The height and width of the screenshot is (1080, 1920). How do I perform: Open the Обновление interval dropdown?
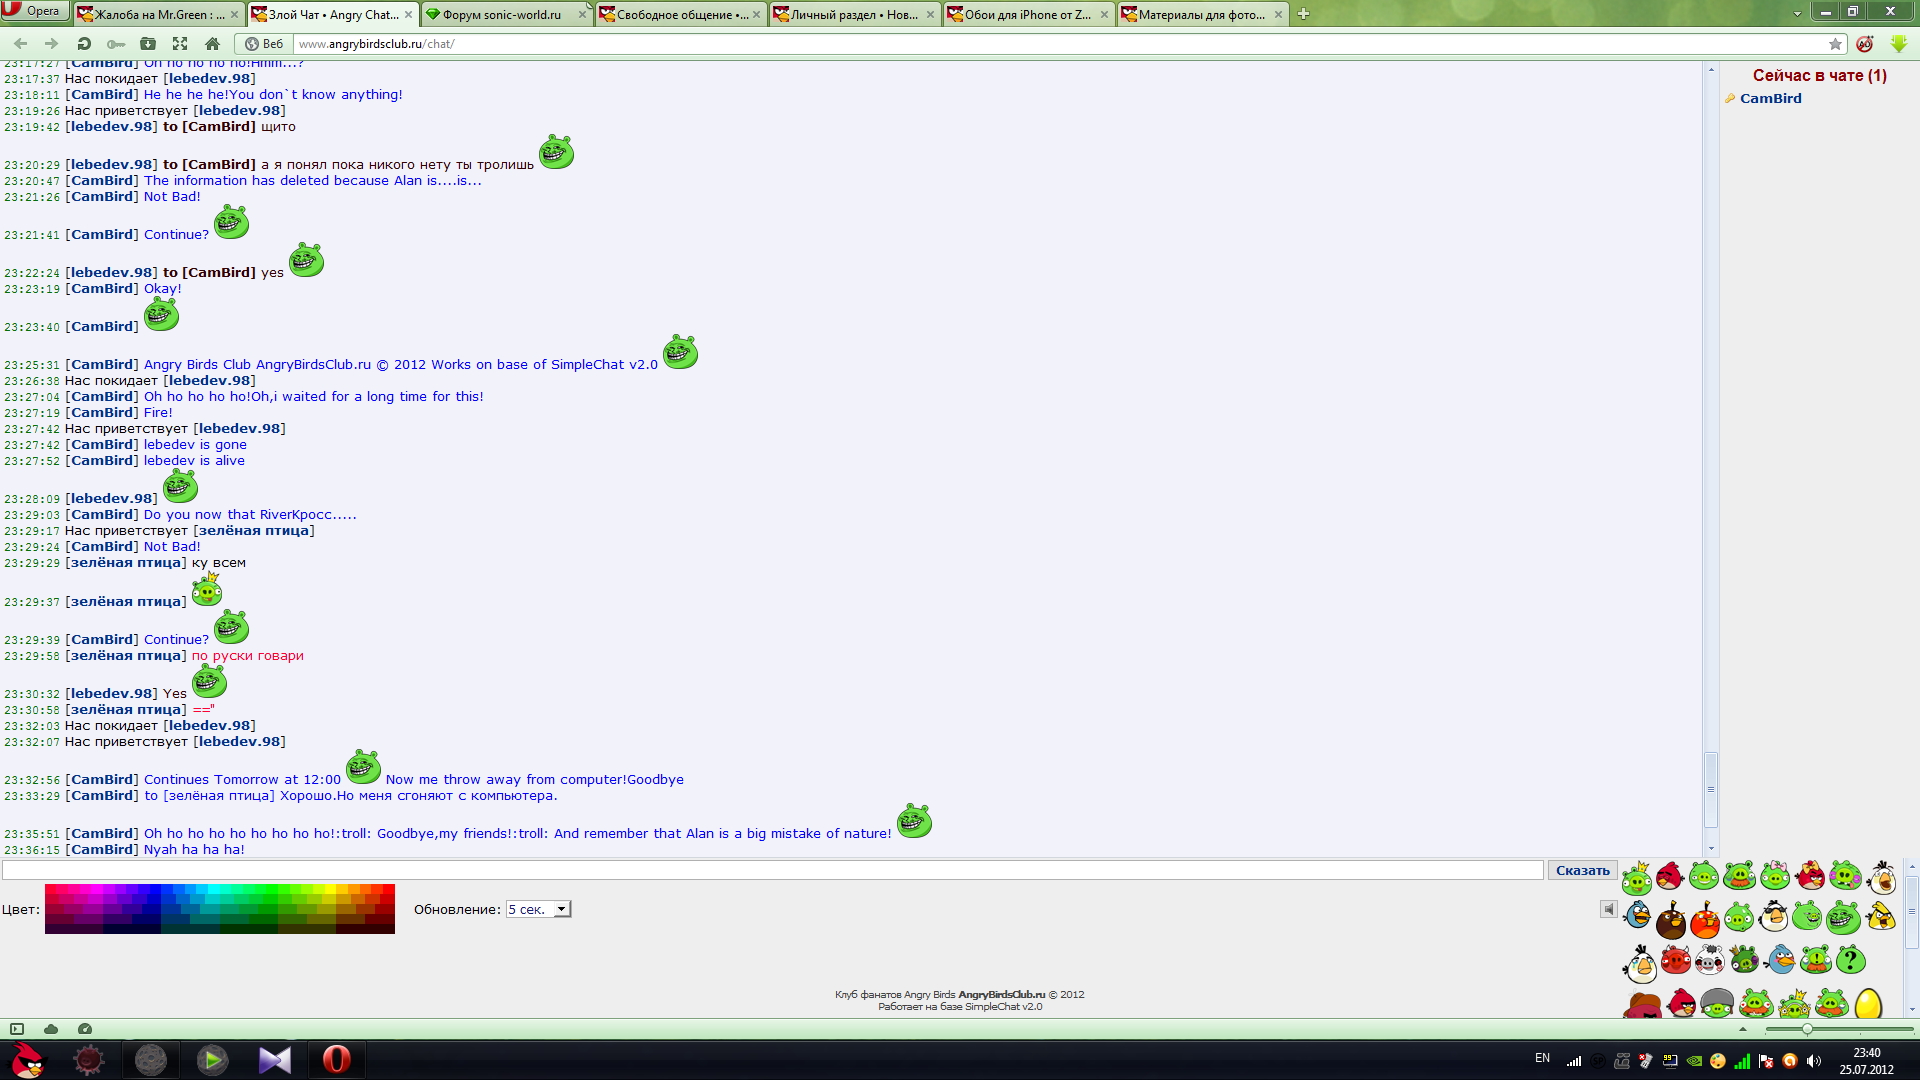pos(538,909)
